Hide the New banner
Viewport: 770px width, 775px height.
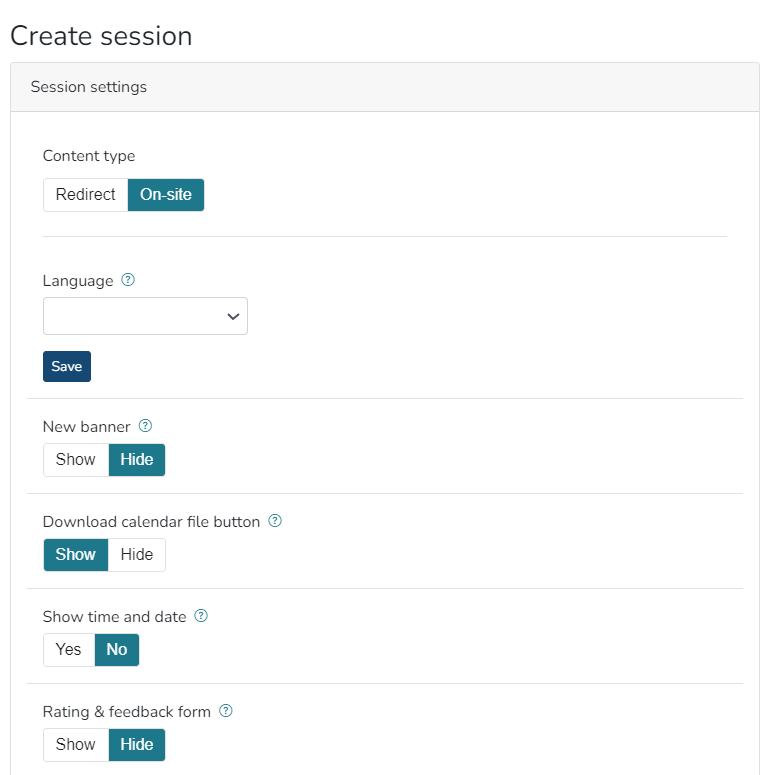(137, 460)
